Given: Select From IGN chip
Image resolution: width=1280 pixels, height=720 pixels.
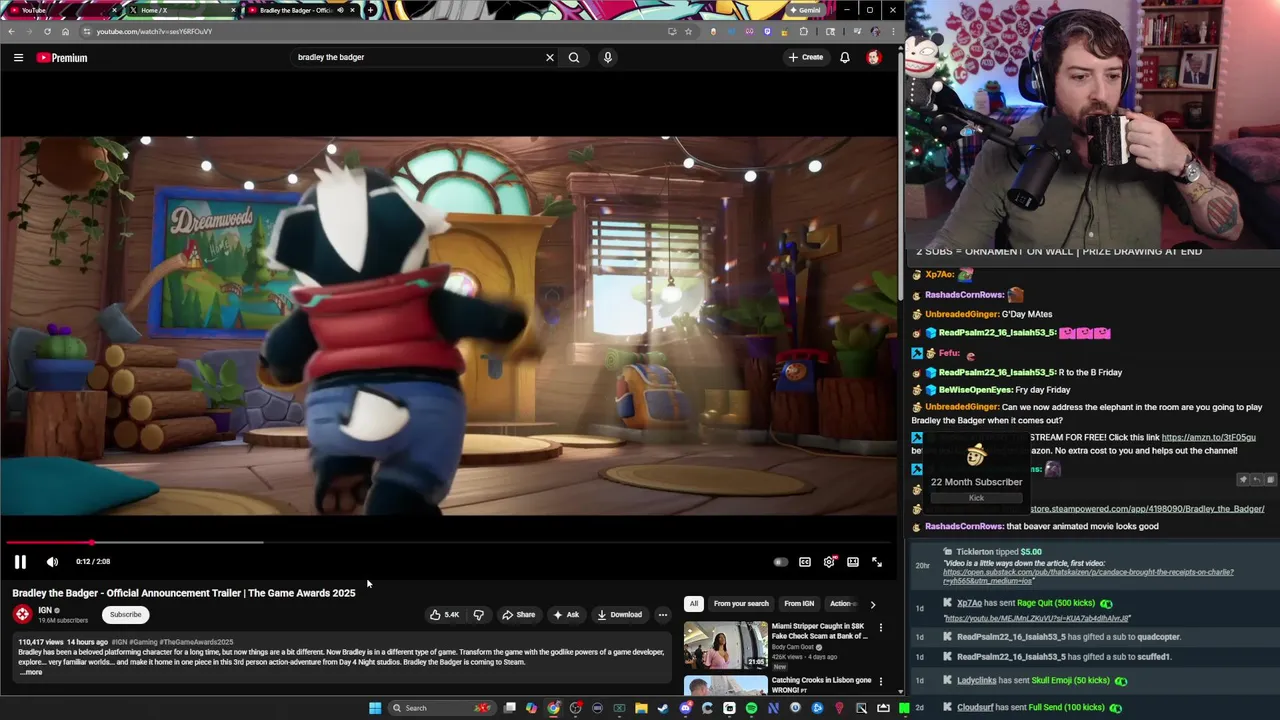Looking at the screenshot, I should [799, 604].
